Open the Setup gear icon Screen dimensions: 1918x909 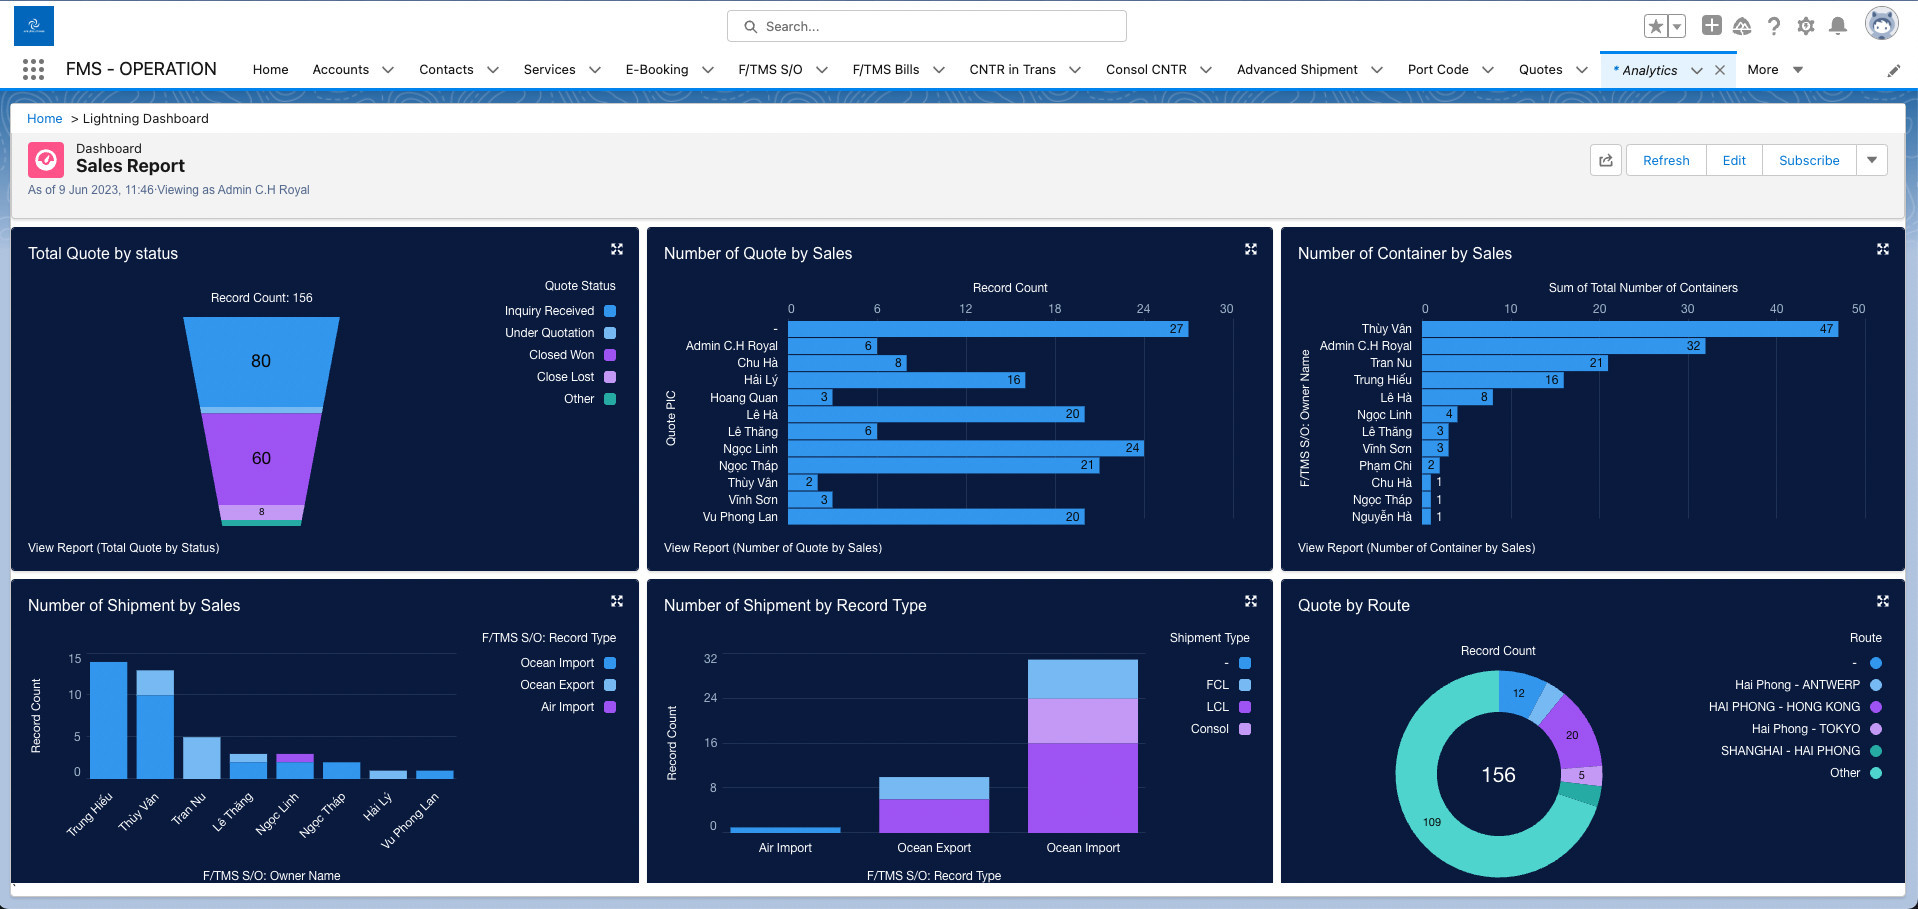(1806, 26)
